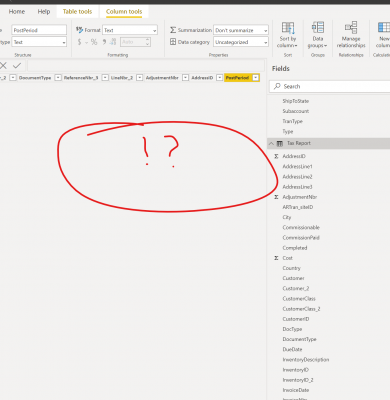Select the ARTran_siteID field
Viewport: 390px width, 400px height.
tap(298, 207)
